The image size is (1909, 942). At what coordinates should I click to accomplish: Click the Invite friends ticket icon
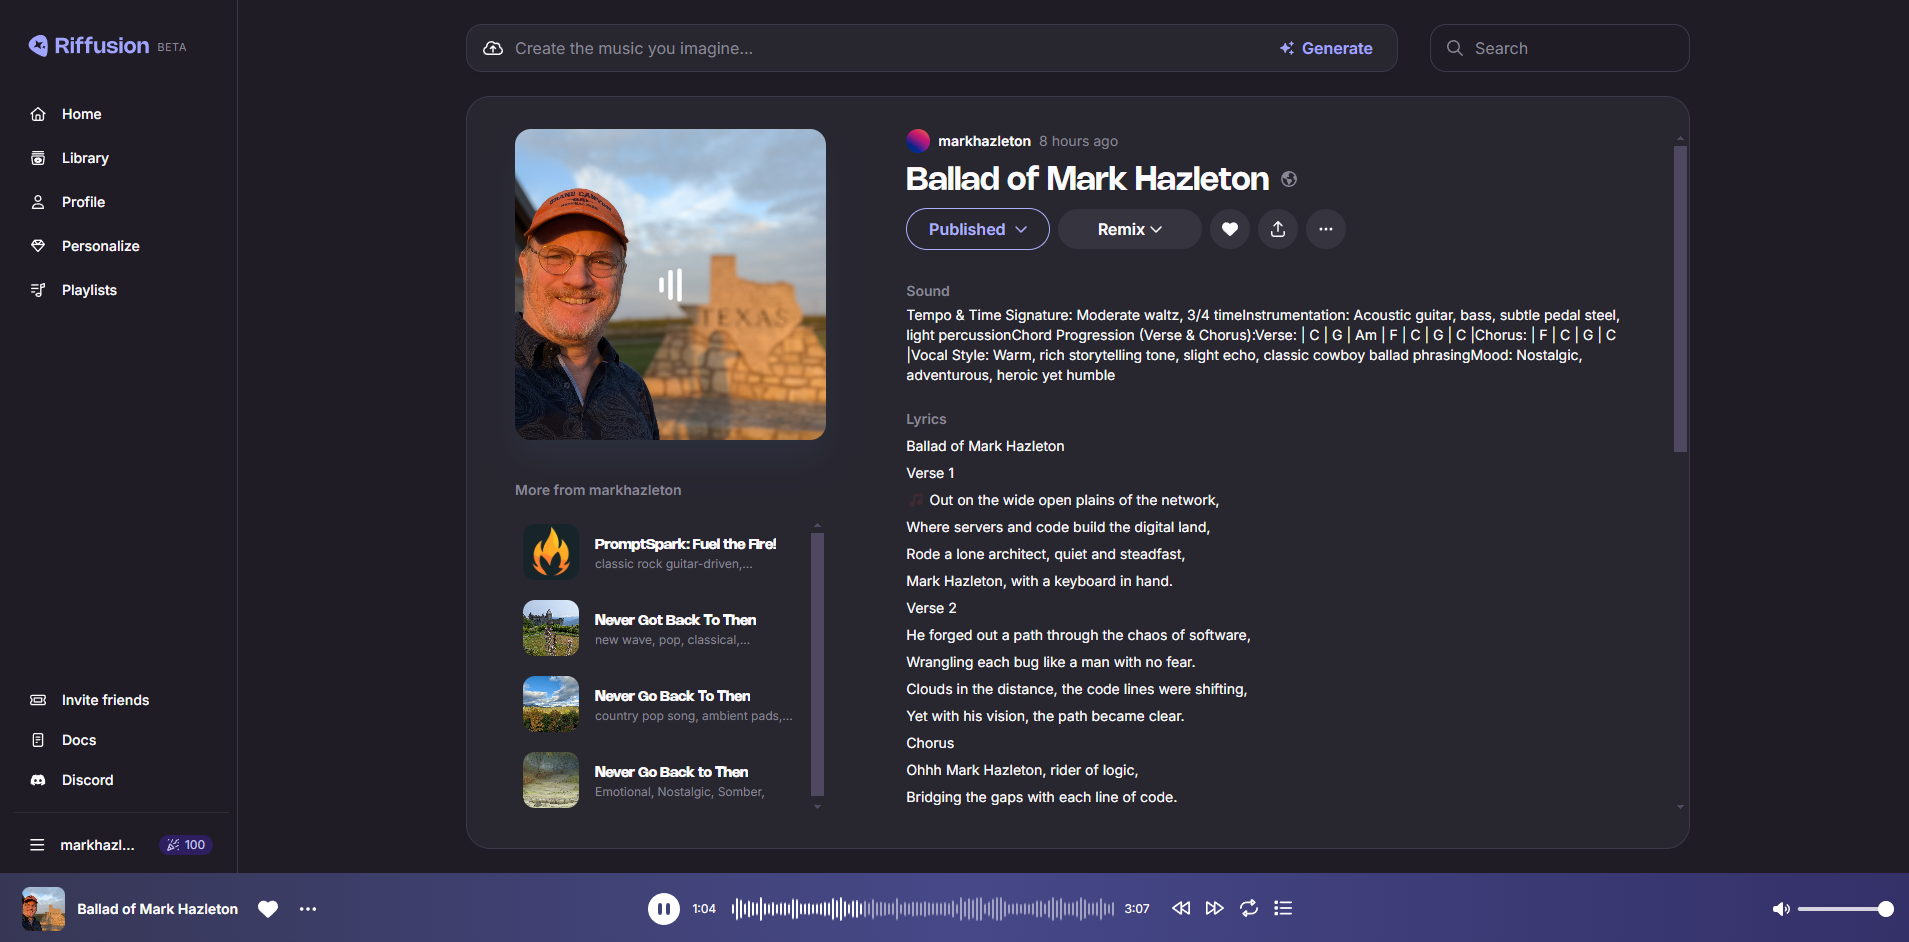pyautogui.click(x=38, y=700)
